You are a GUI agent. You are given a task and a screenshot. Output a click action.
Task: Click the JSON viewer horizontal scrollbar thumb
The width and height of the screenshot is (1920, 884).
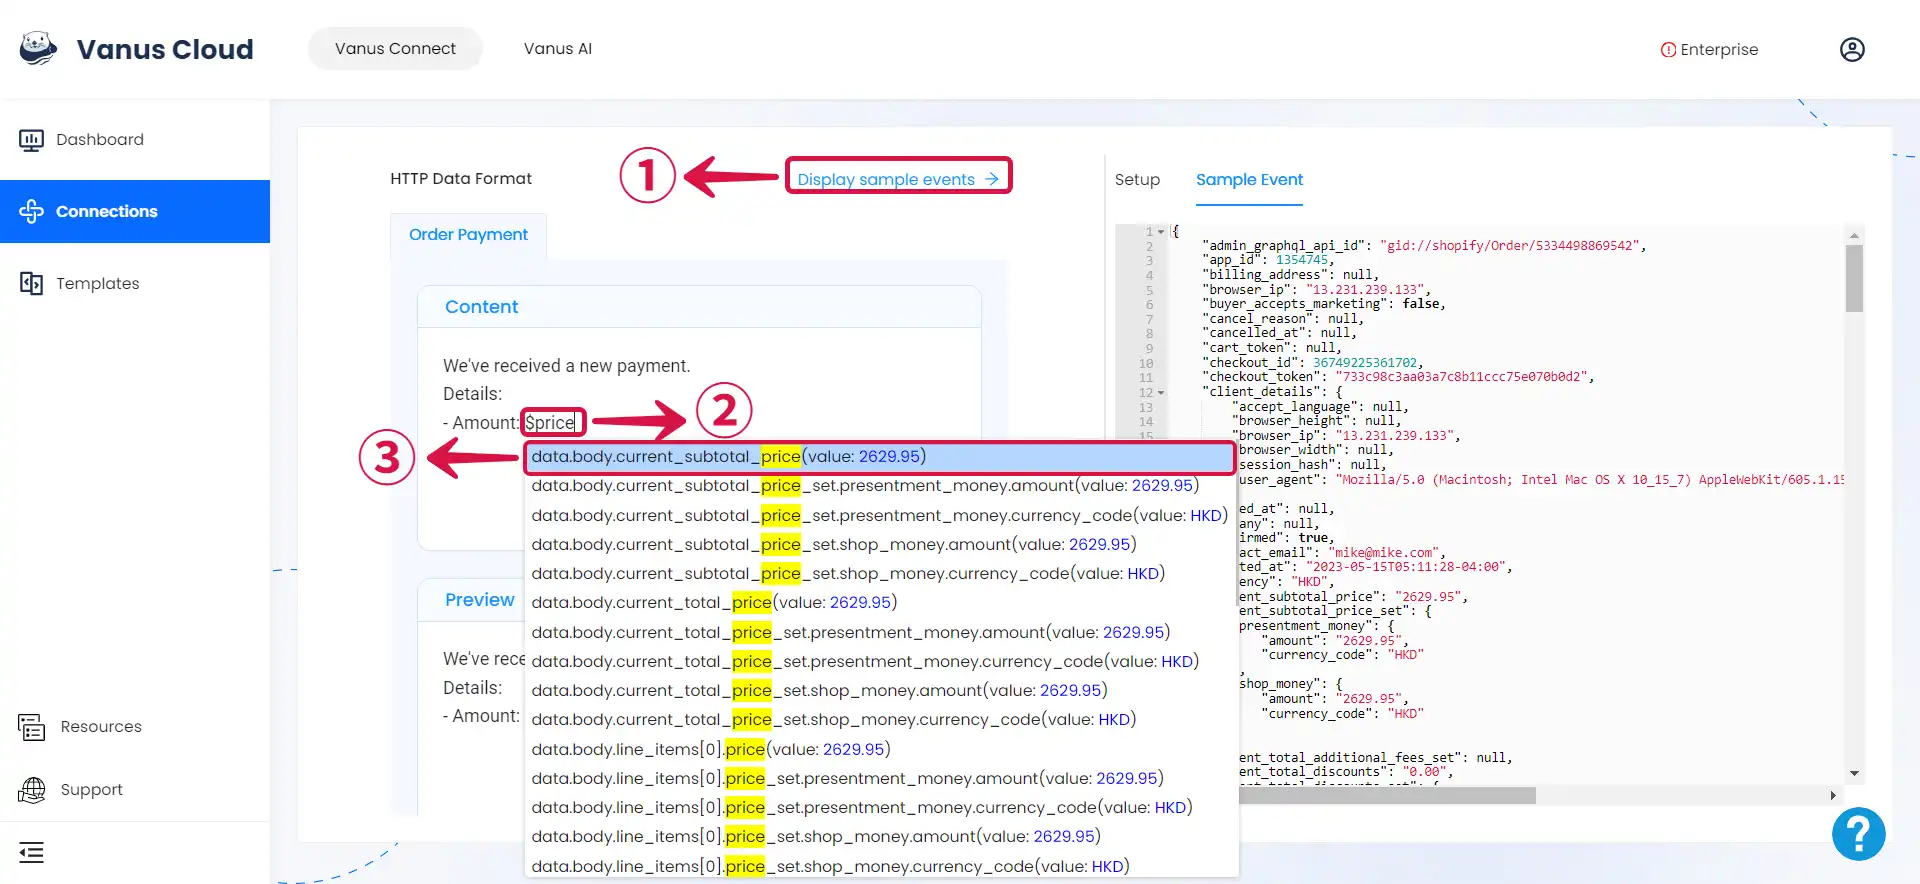pos(1386,796)
